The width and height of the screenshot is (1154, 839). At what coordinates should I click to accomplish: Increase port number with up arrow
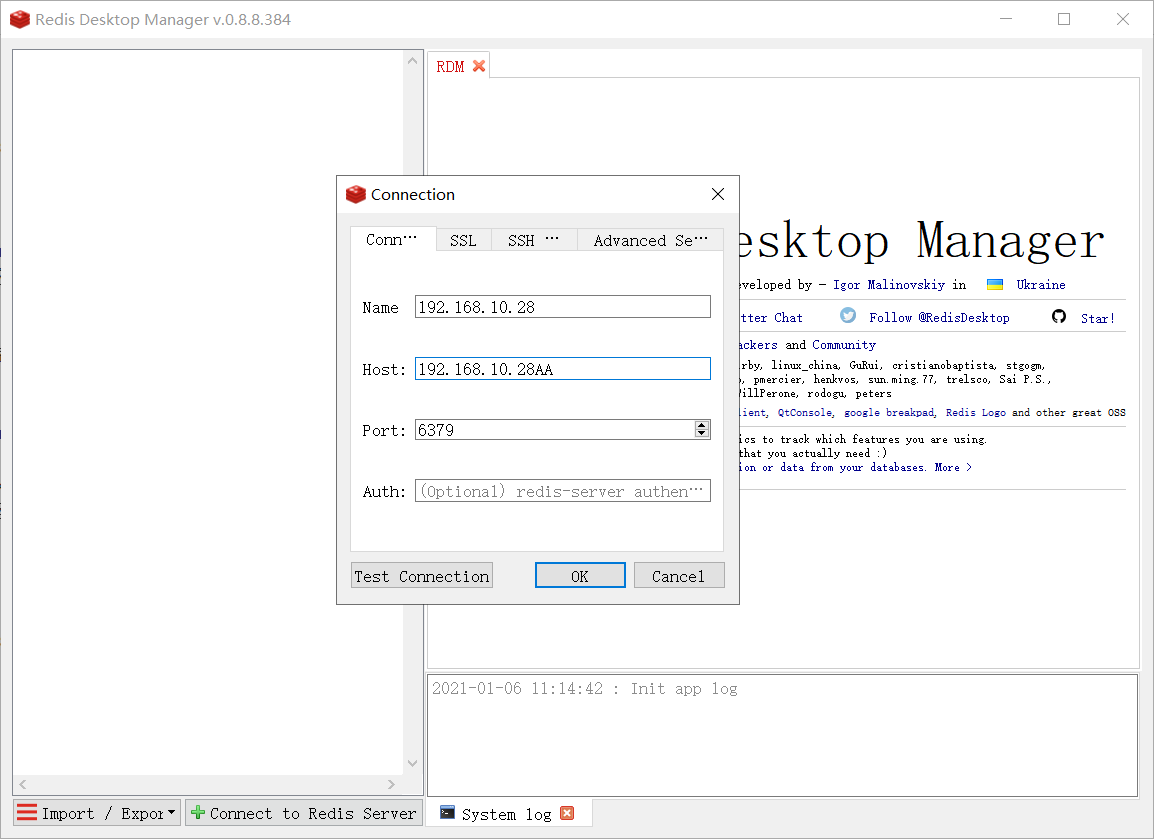[702, 425]
